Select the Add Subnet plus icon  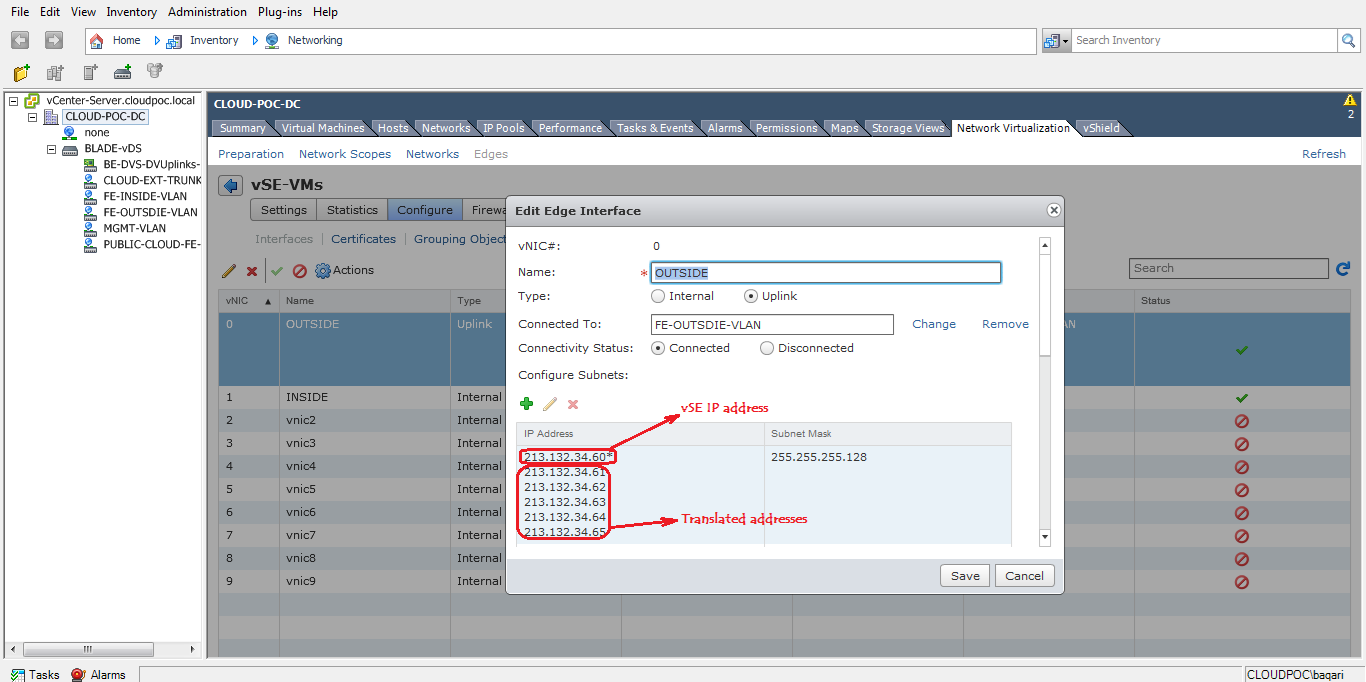527,404
